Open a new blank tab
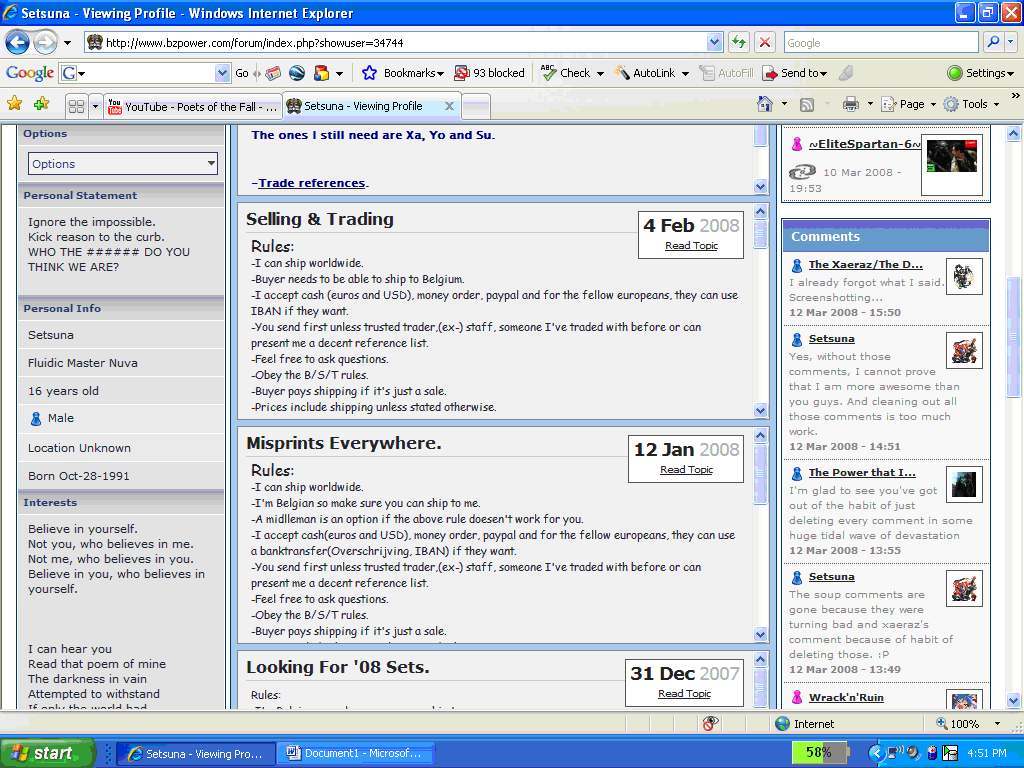 tap(475, 106)
